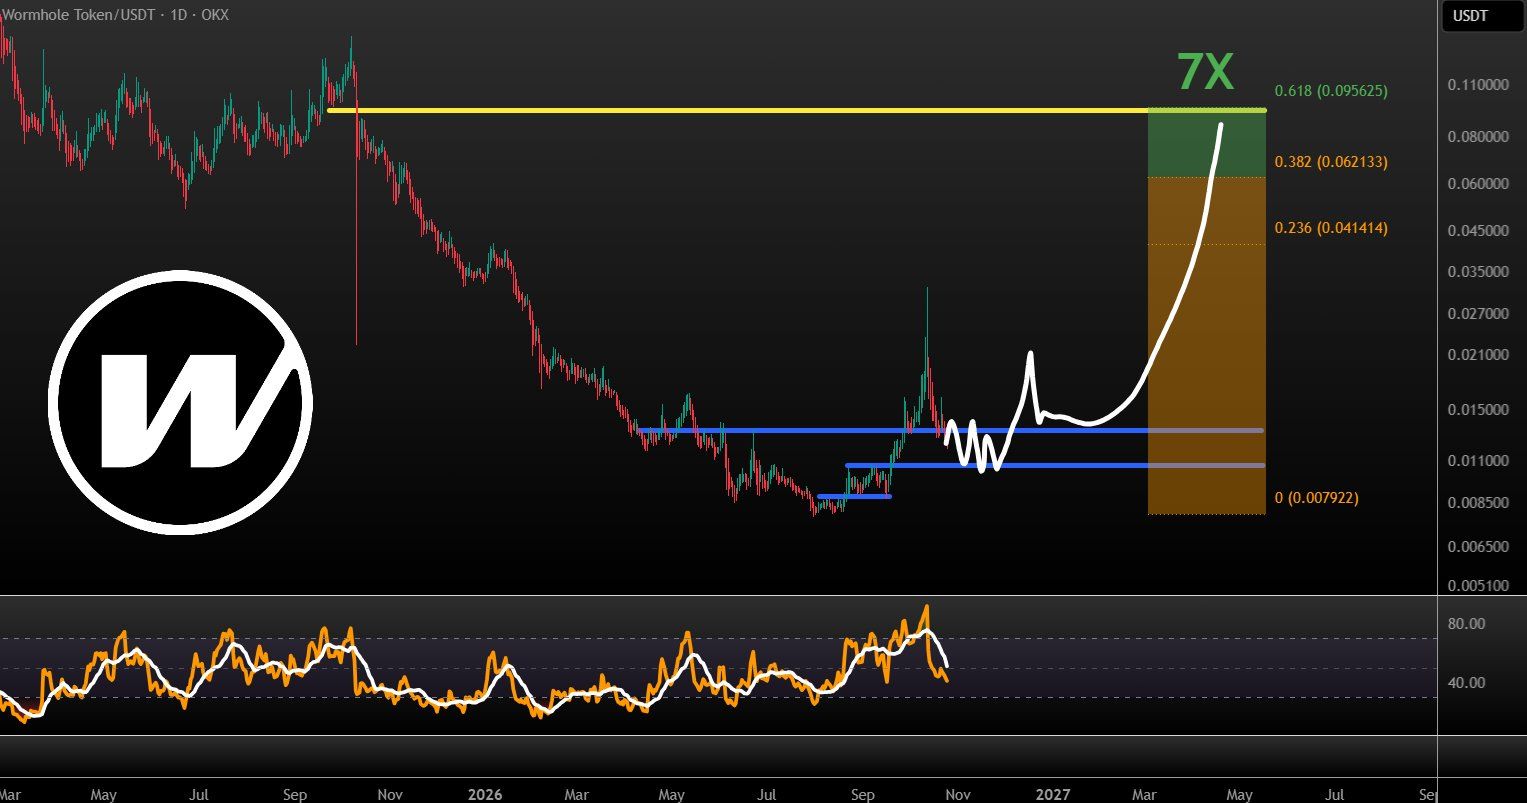Click the green 7X text annotation
This screenshot has width=1527, height=803.
(x=1205, y=72)
